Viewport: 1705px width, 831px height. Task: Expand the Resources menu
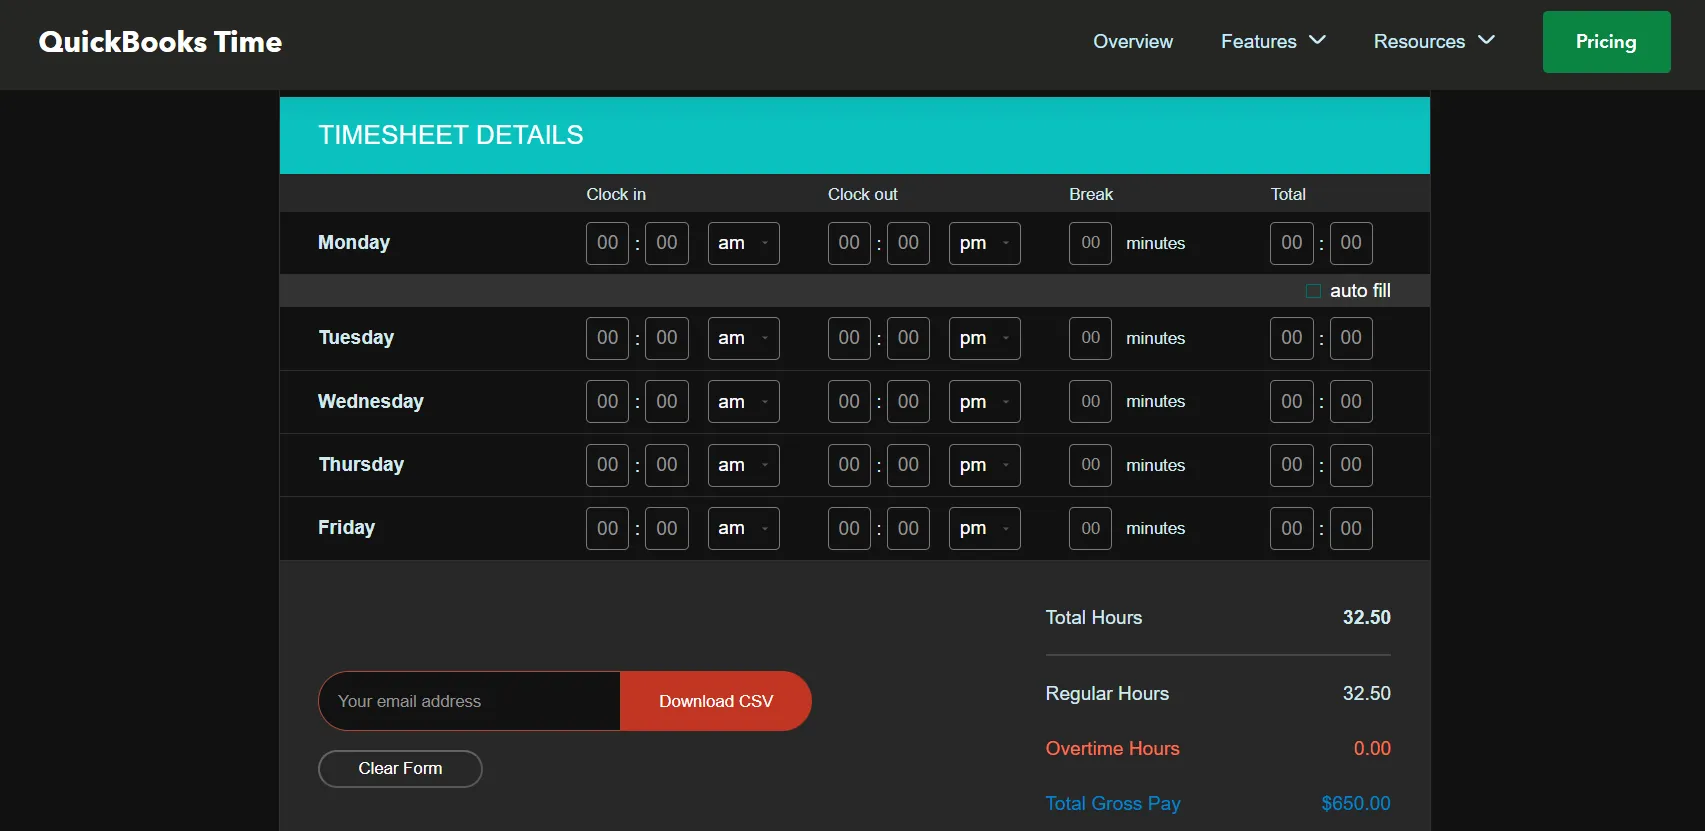pos(1434,42)
